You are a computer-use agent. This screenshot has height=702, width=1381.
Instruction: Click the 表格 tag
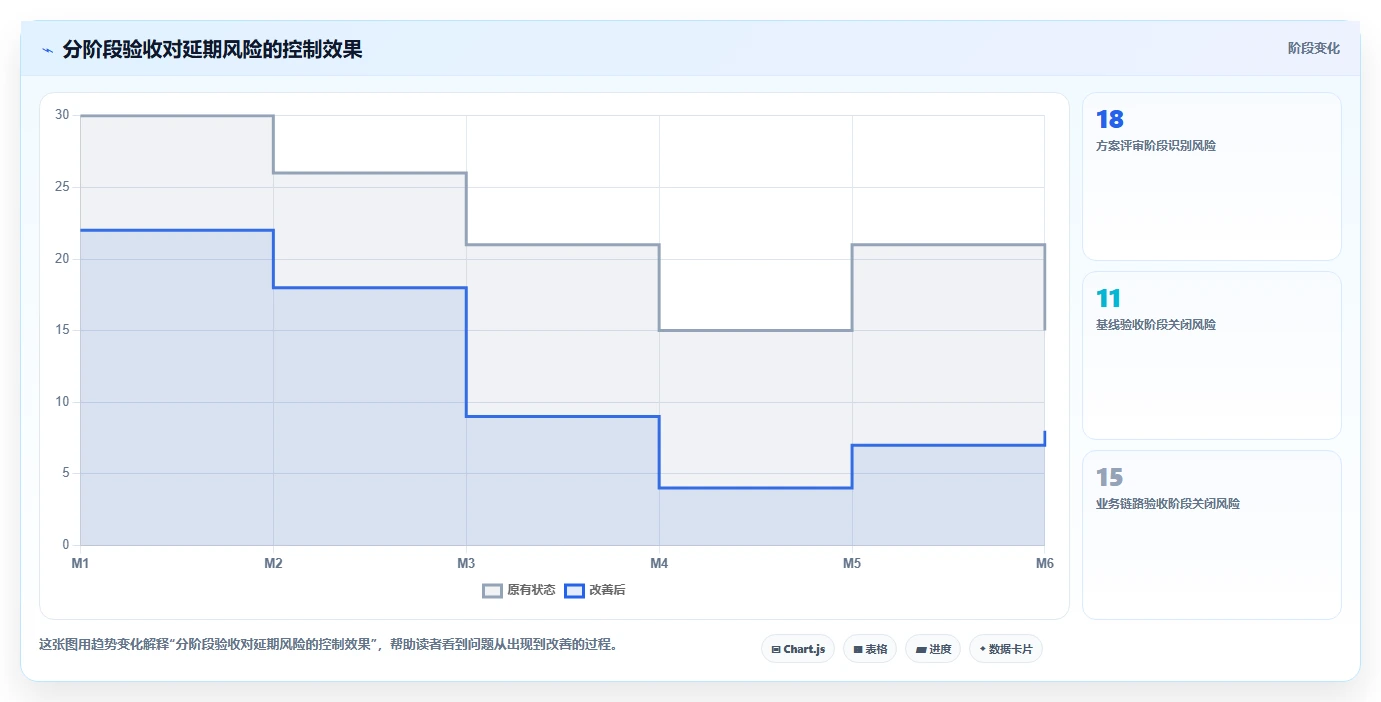pos(870,649)
